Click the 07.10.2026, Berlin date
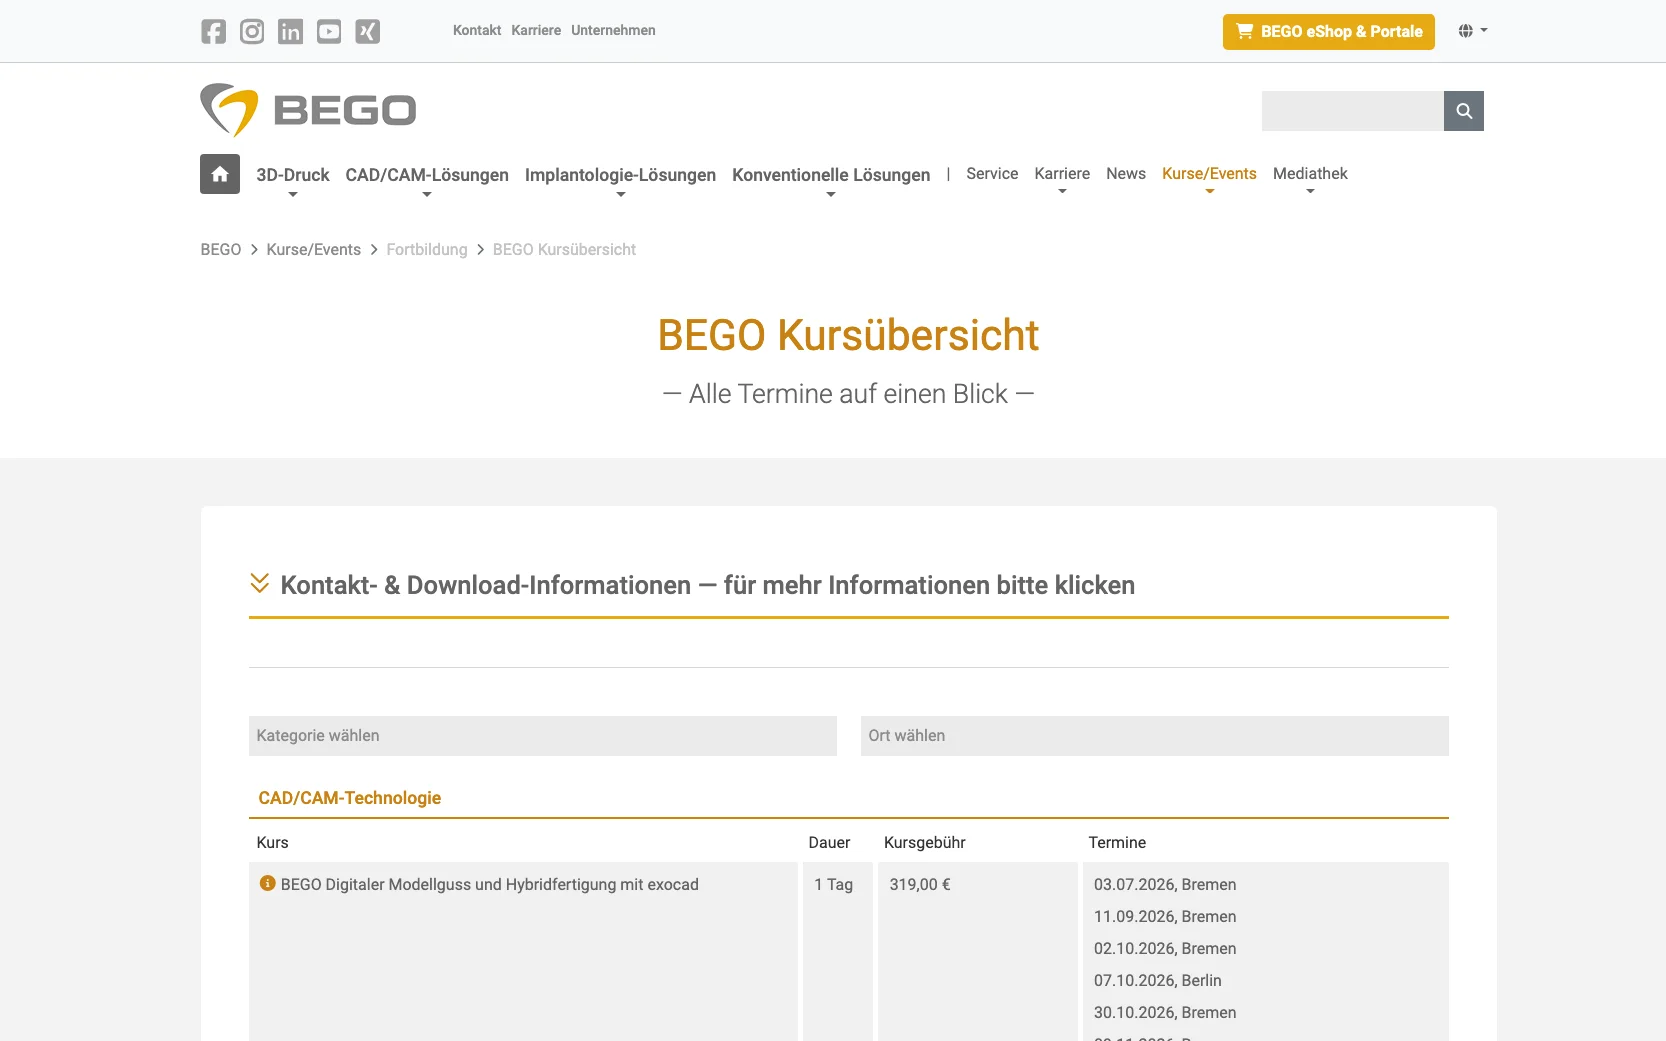The height and width of the screenshot is (1041, 1666). 1158,980
